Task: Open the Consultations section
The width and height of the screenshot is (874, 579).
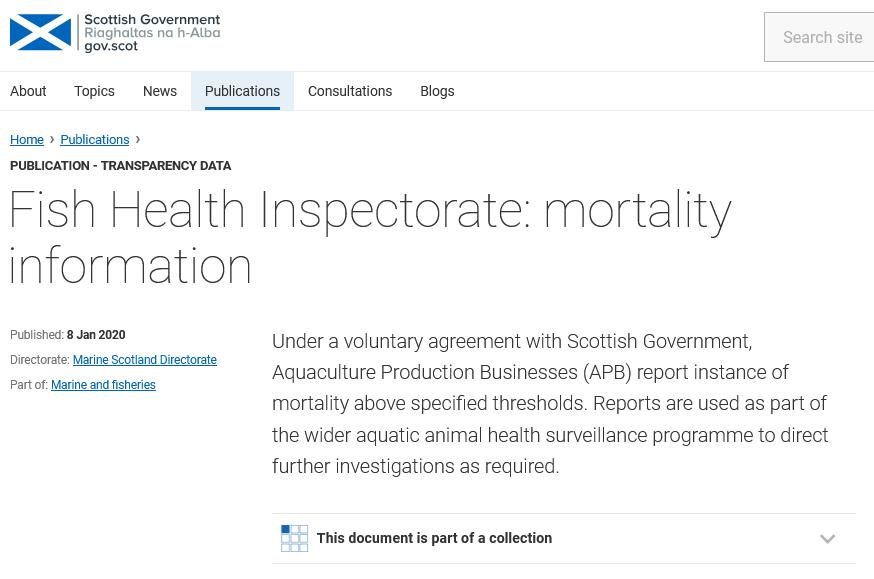Action: coord(350,91)
